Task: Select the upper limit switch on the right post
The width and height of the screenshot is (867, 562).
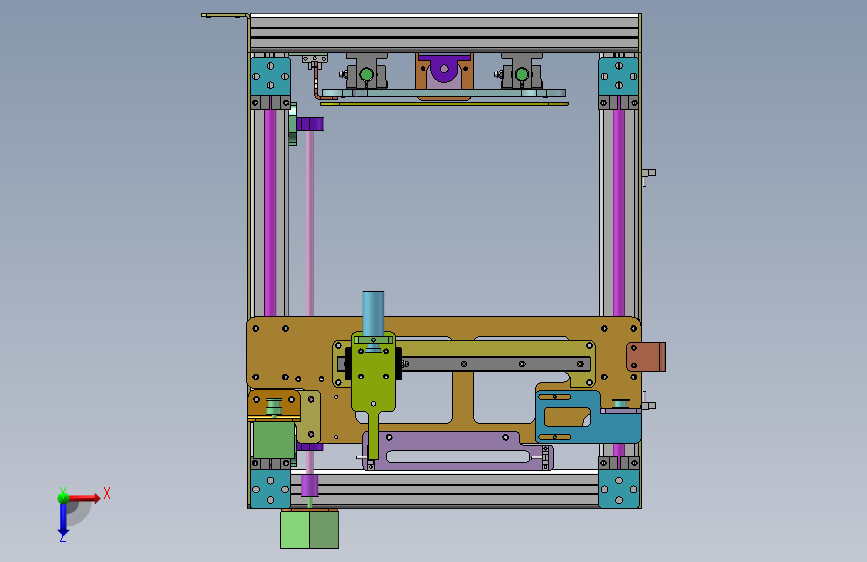Action: click(x=649, y=174)
